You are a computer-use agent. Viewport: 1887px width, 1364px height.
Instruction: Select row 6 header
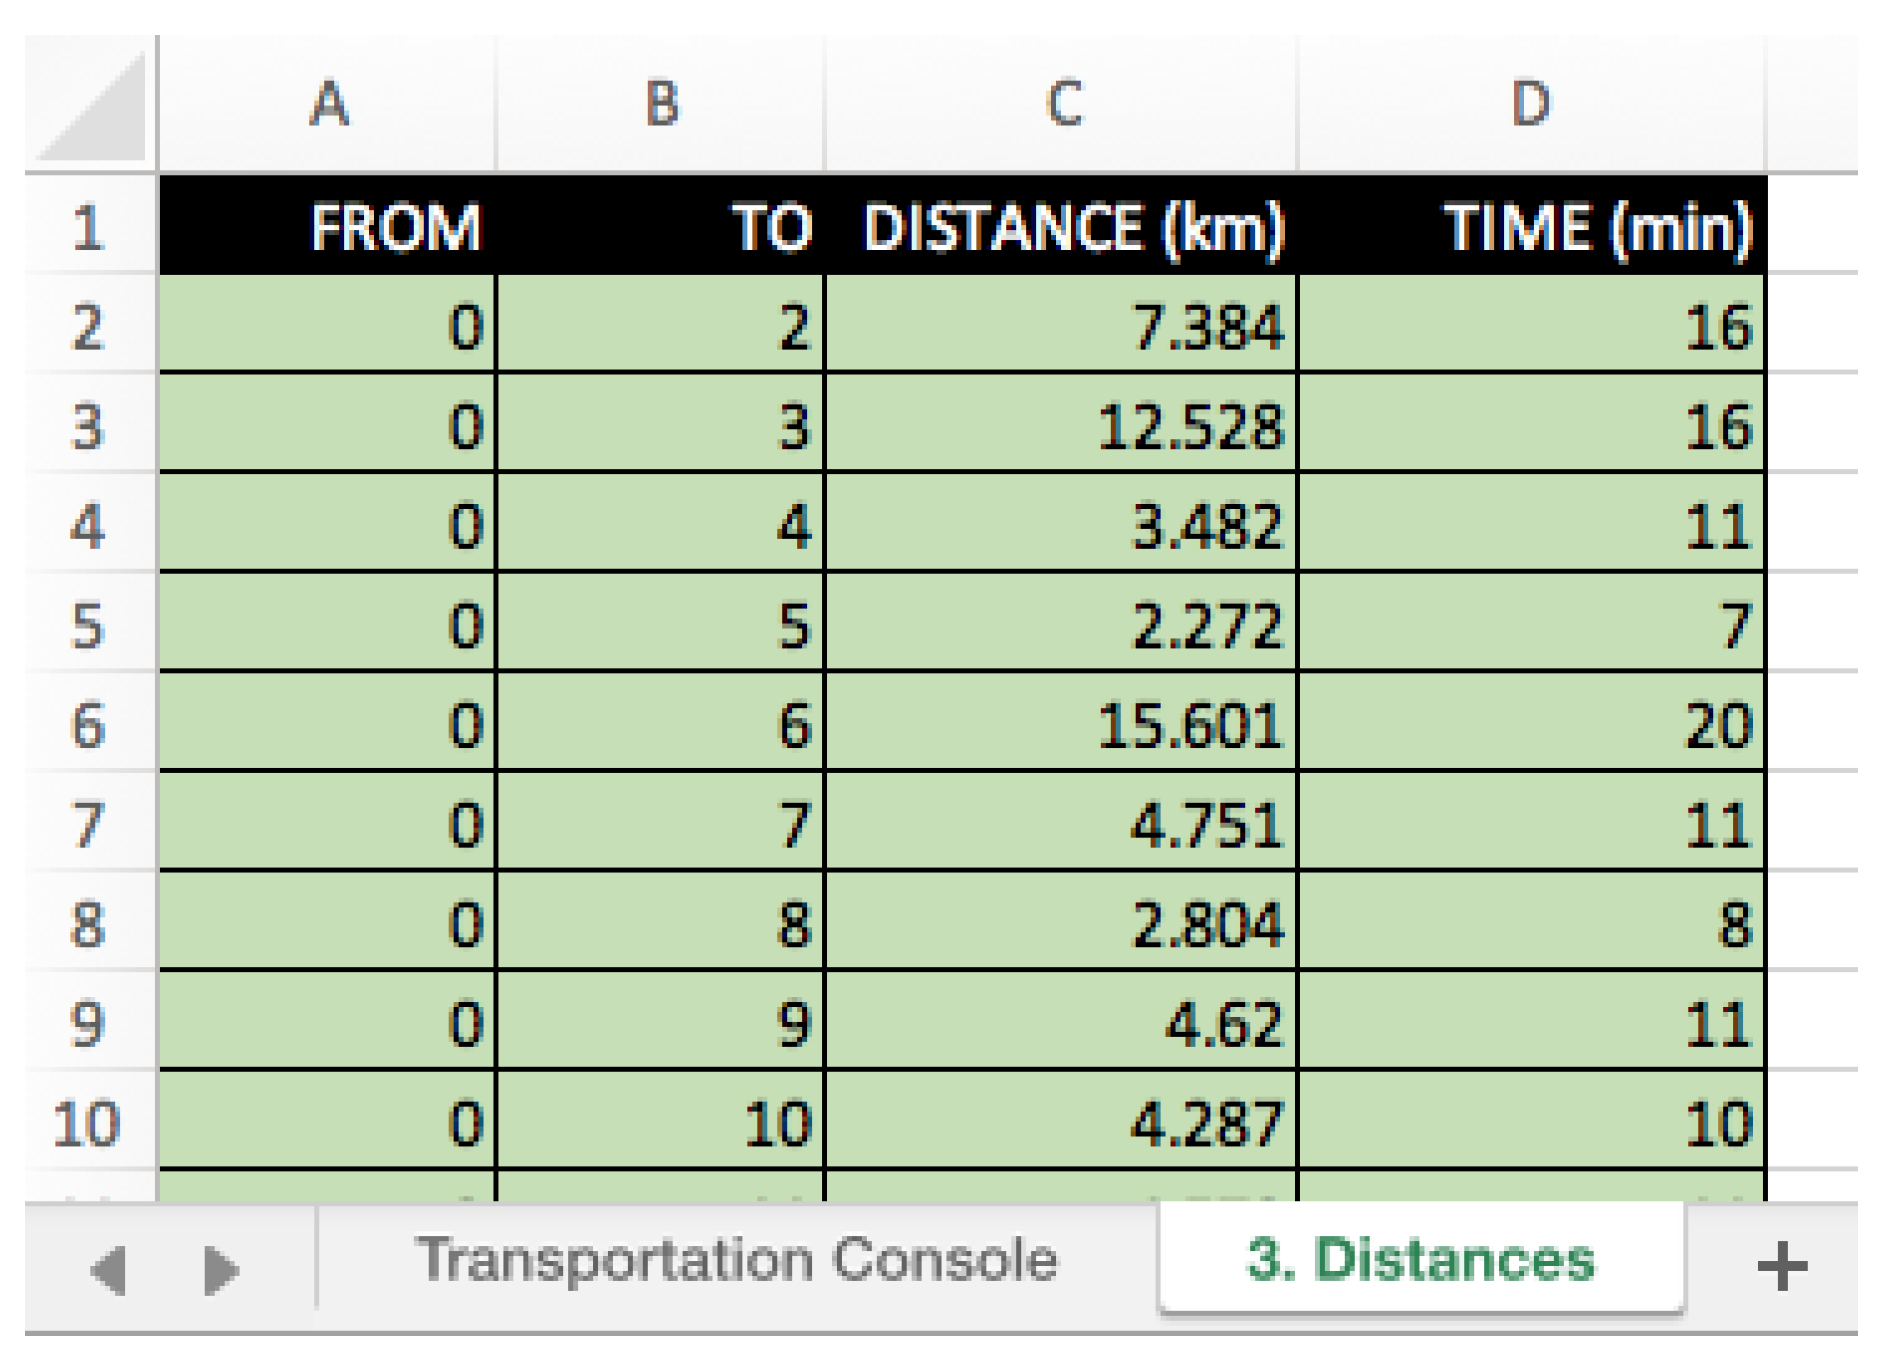click(88, 725)
